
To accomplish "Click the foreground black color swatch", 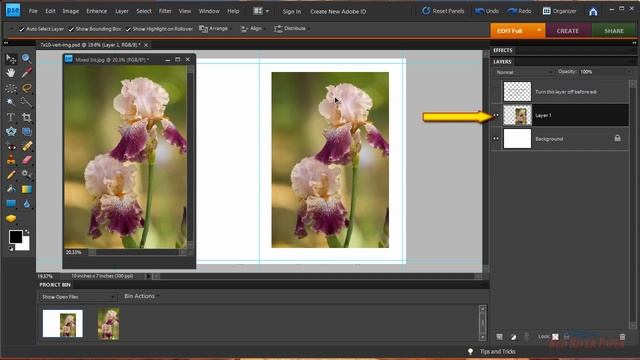I will click(x=16, y=236).
